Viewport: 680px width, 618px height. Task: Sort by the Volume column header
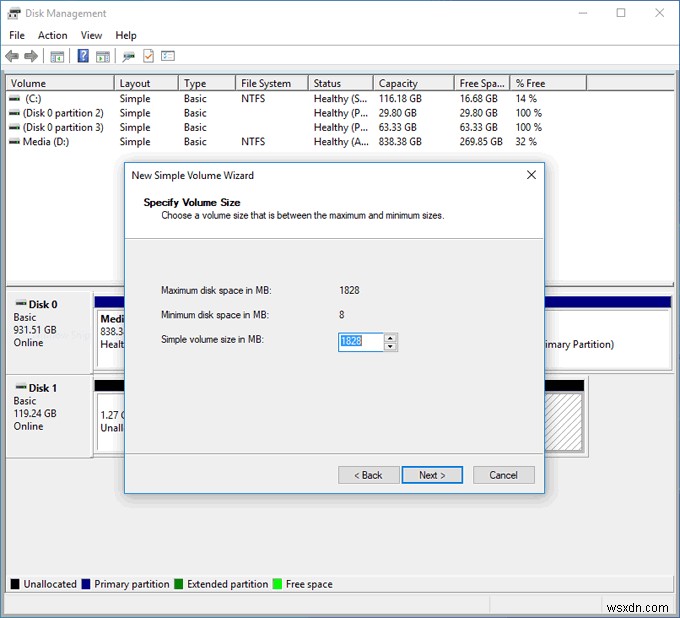(x=60, y=83)
